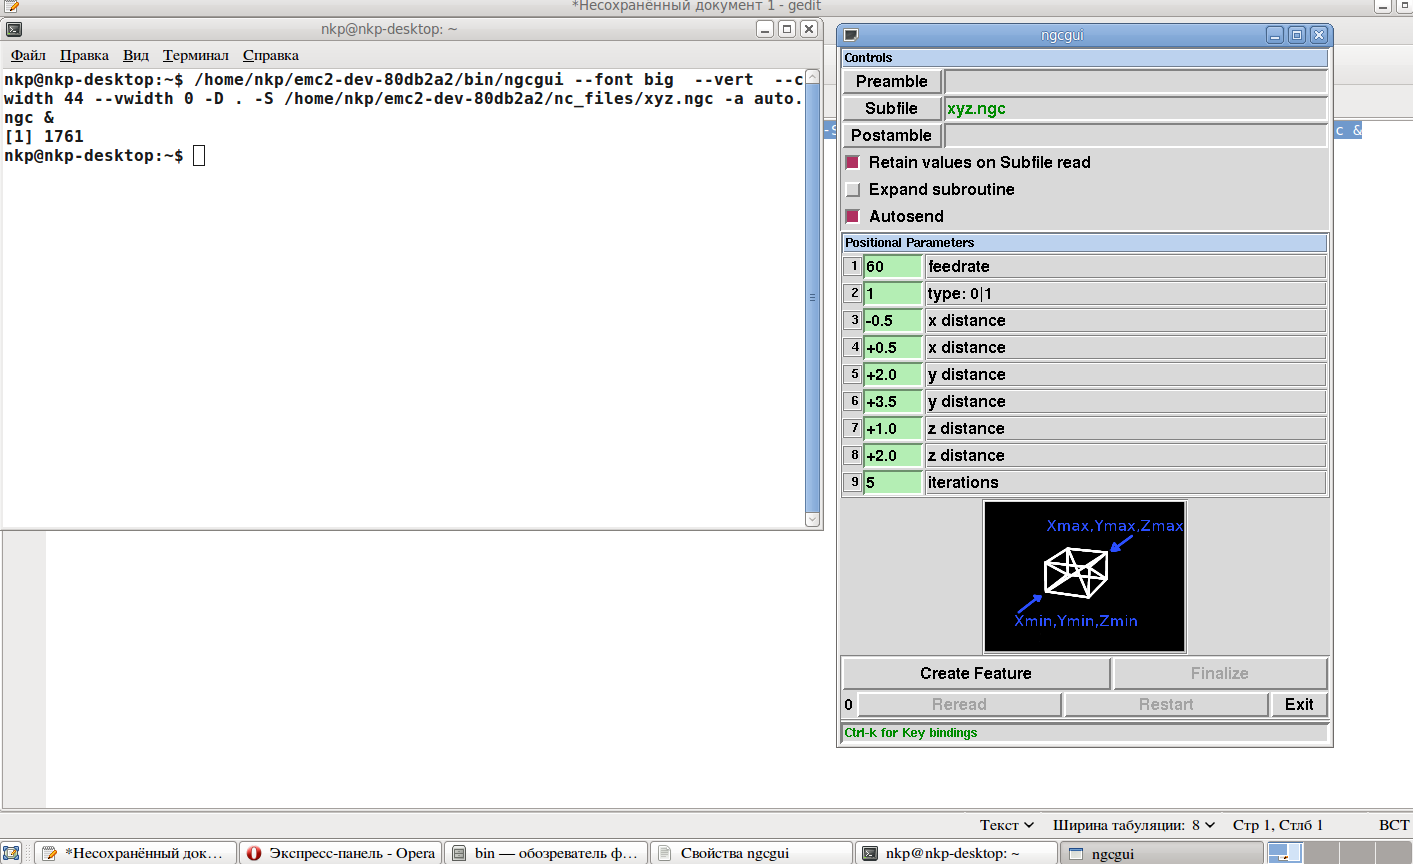Click the Positional Parameters header
This screenshot has width=1413, height=864.
pos(1085,243)
